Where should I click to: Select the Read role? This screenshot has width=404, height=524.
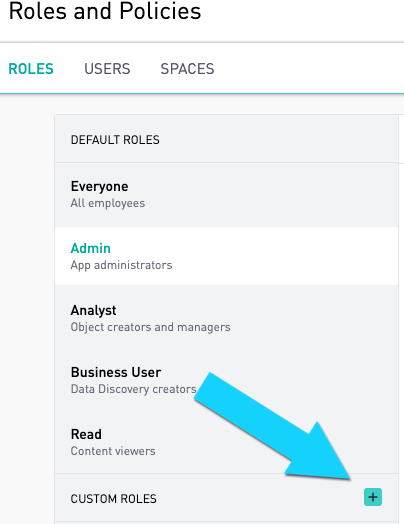pyautogui.click(x=226, y=442)
